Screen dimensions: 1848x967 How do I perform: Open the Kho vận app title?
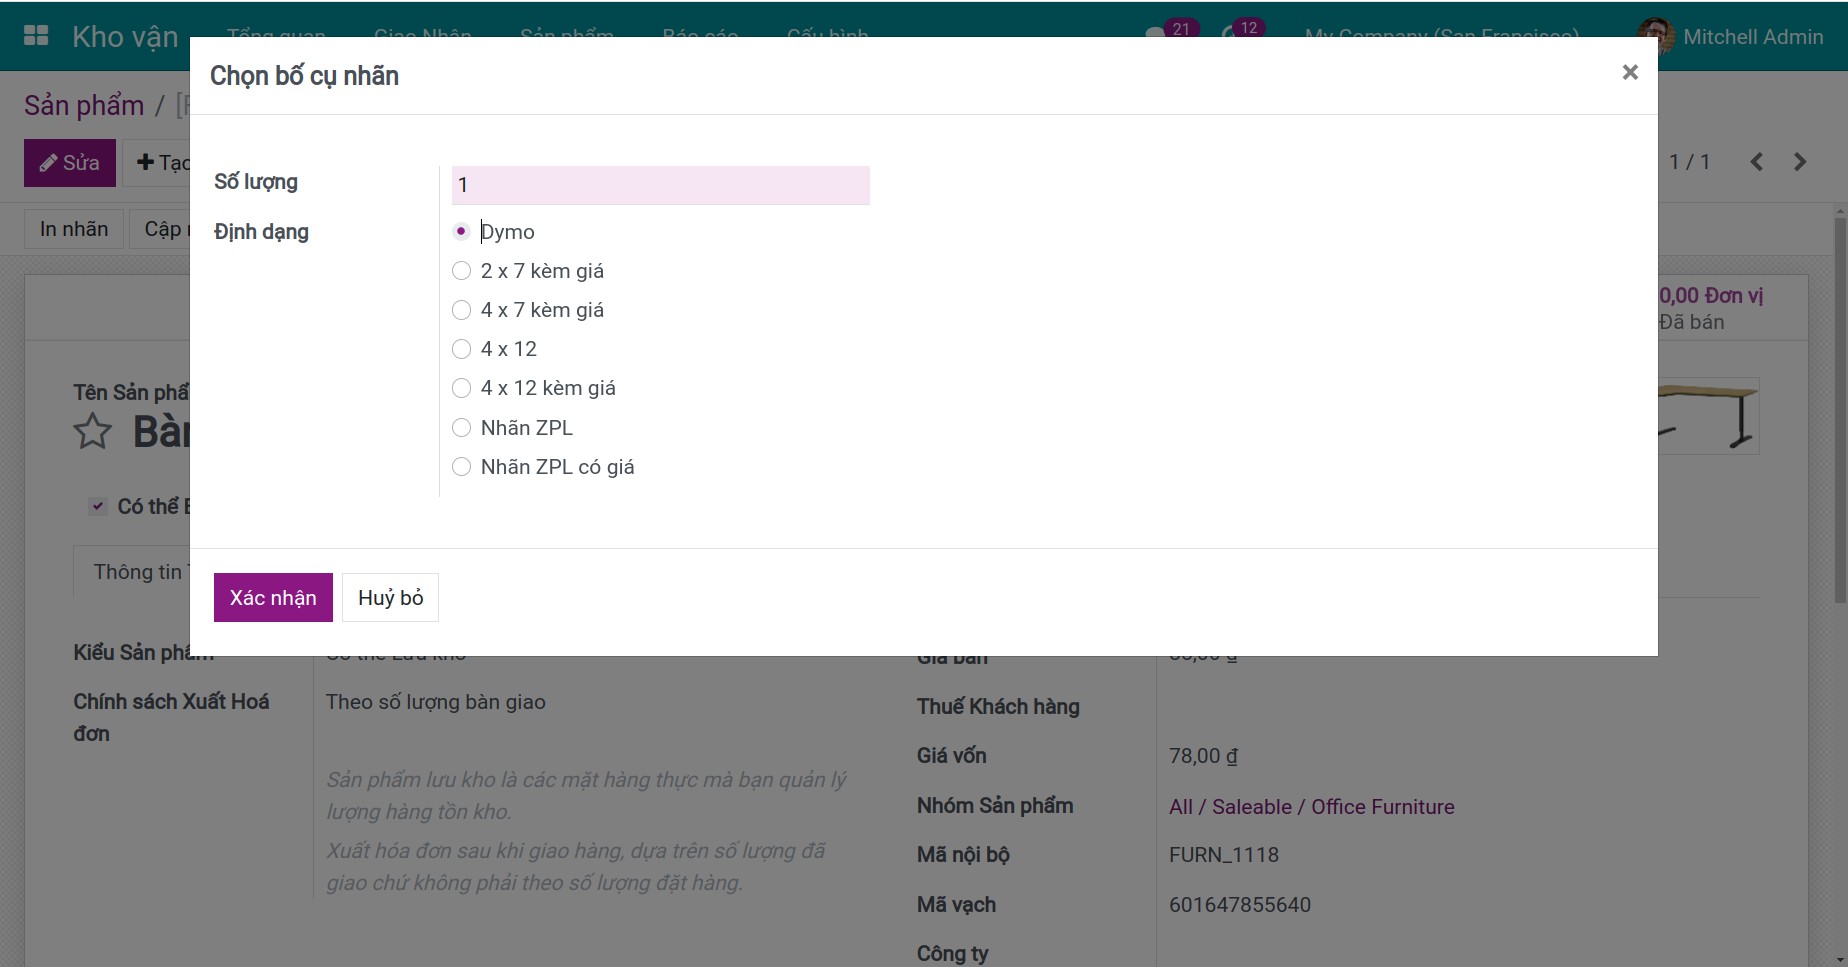pyautogui.click(x=125, y=37)
